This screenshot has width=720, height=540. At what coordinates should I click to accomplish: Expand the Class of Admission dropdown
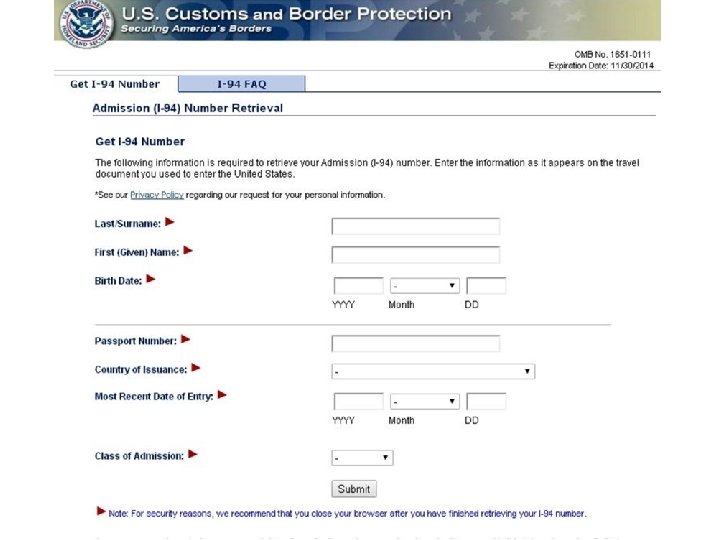point(362,458)
